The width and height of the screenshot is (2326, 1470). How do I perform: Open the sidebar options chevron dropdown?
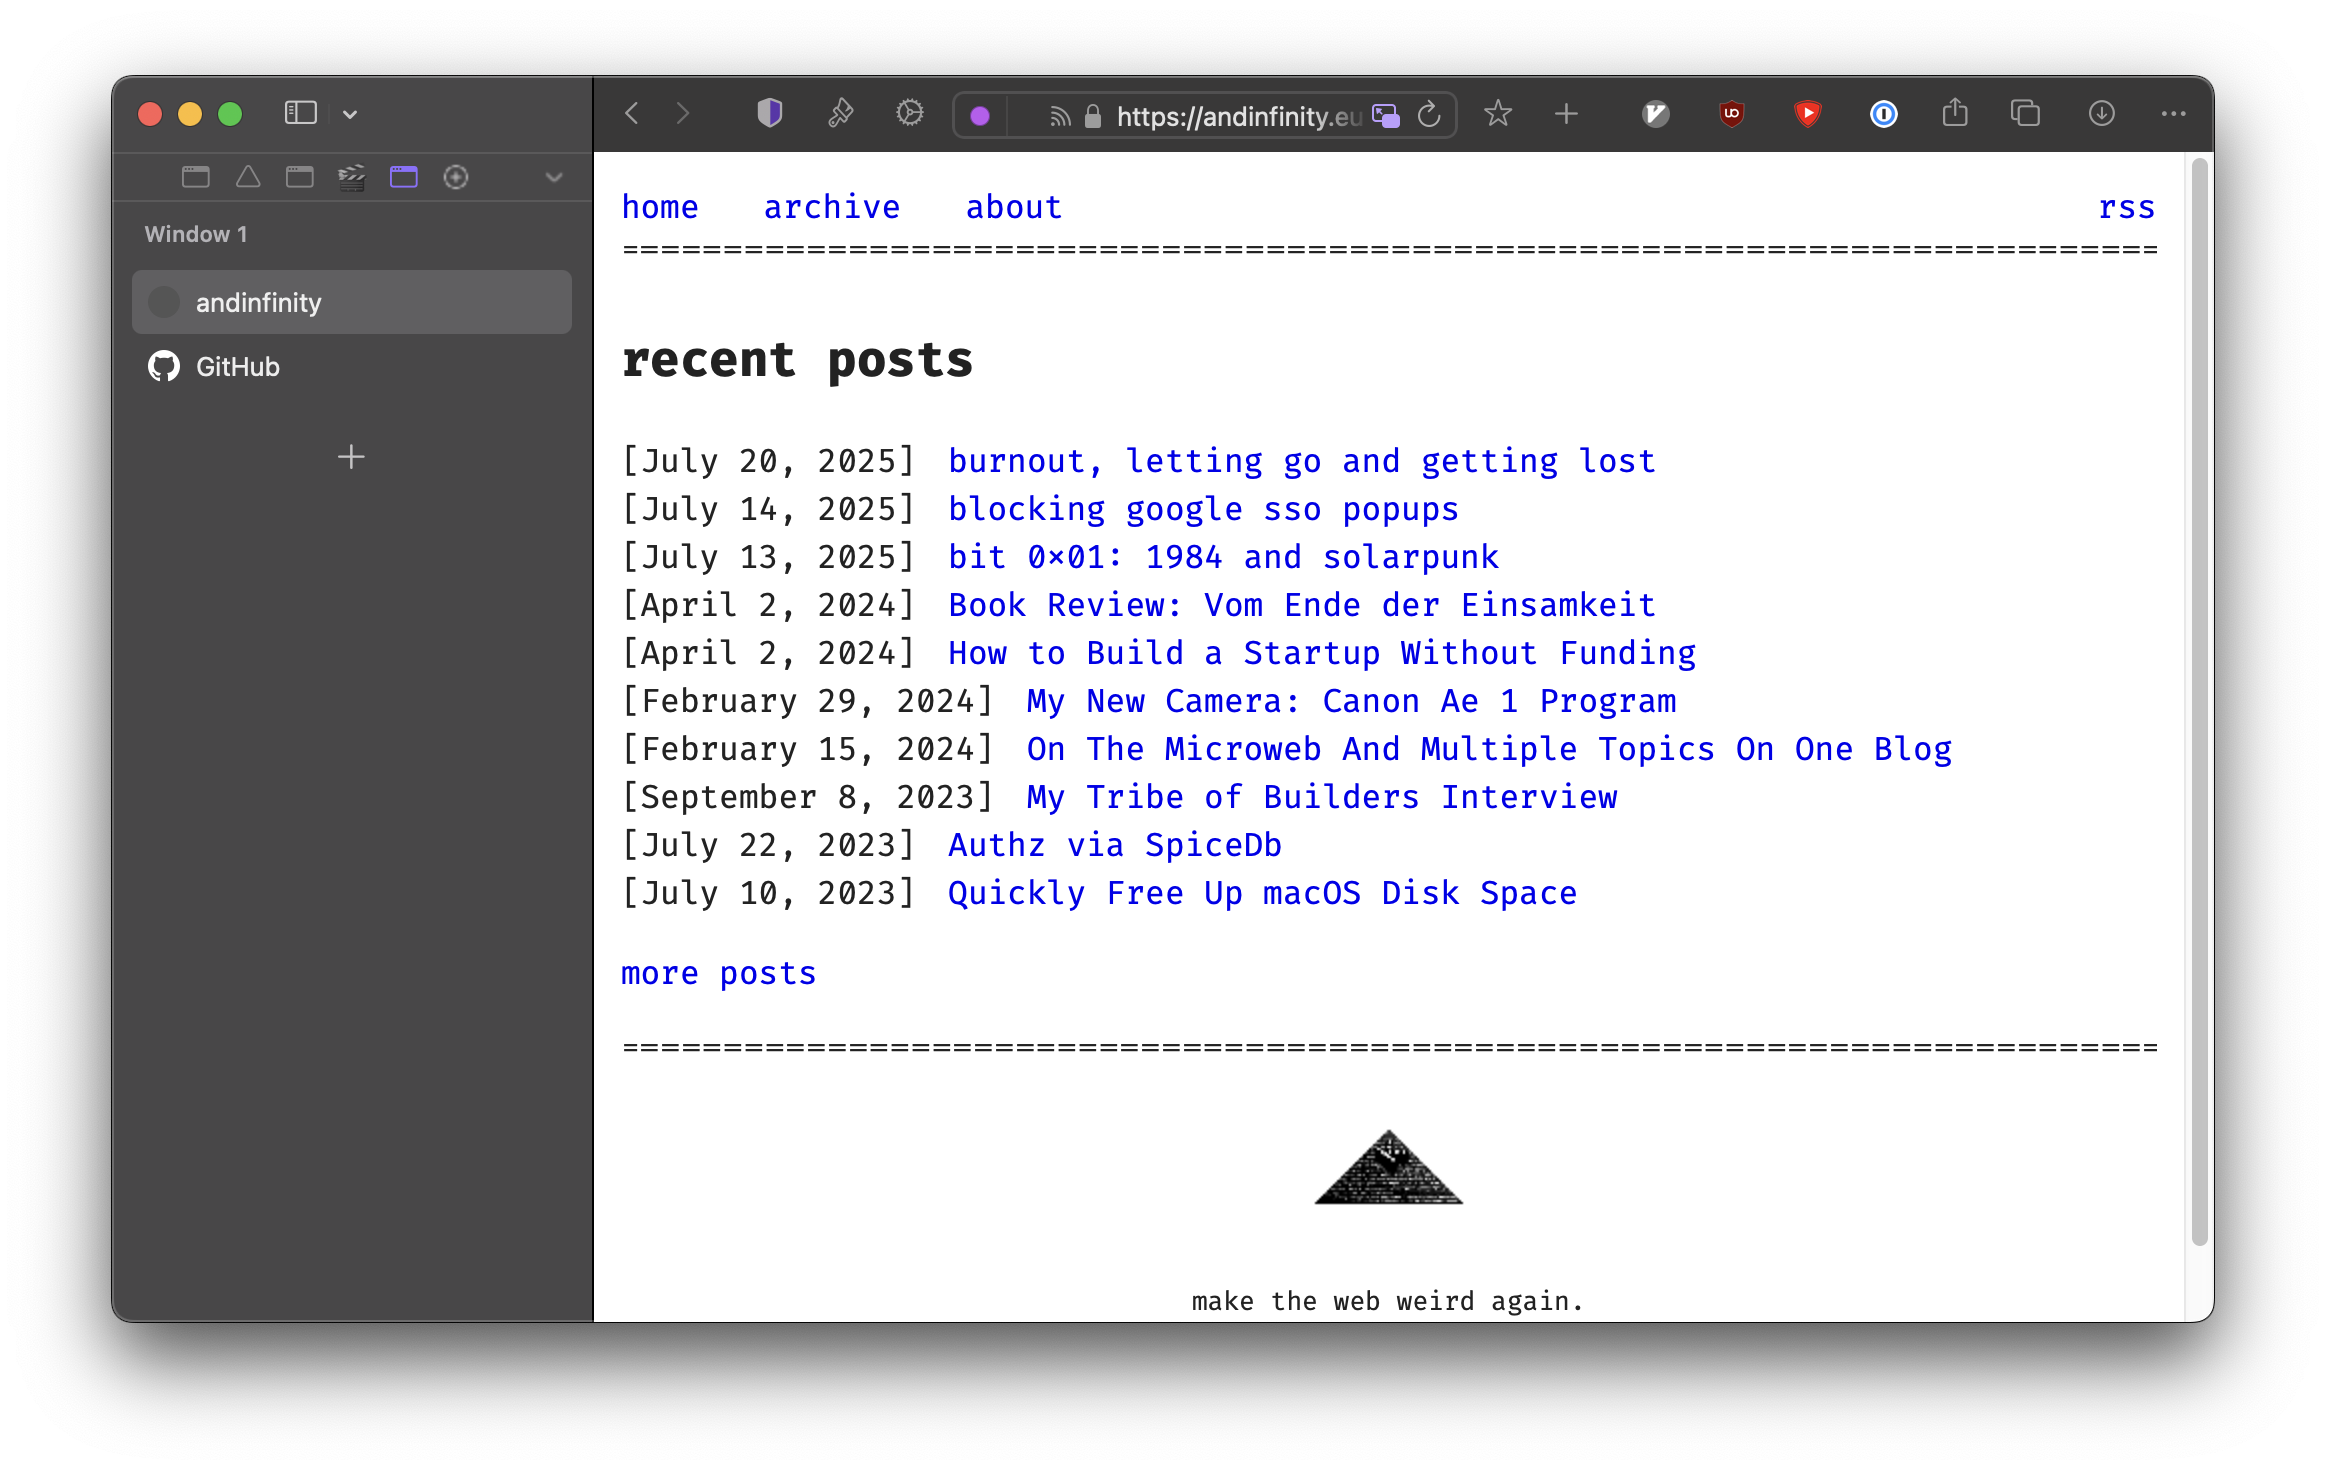pos(350,114)
